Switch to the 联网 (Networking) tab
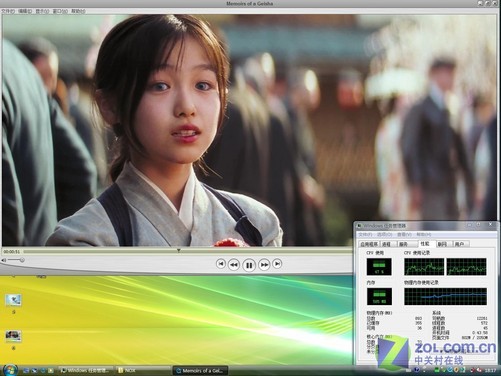Screen dimensions: 501x376 click(443, 244)
